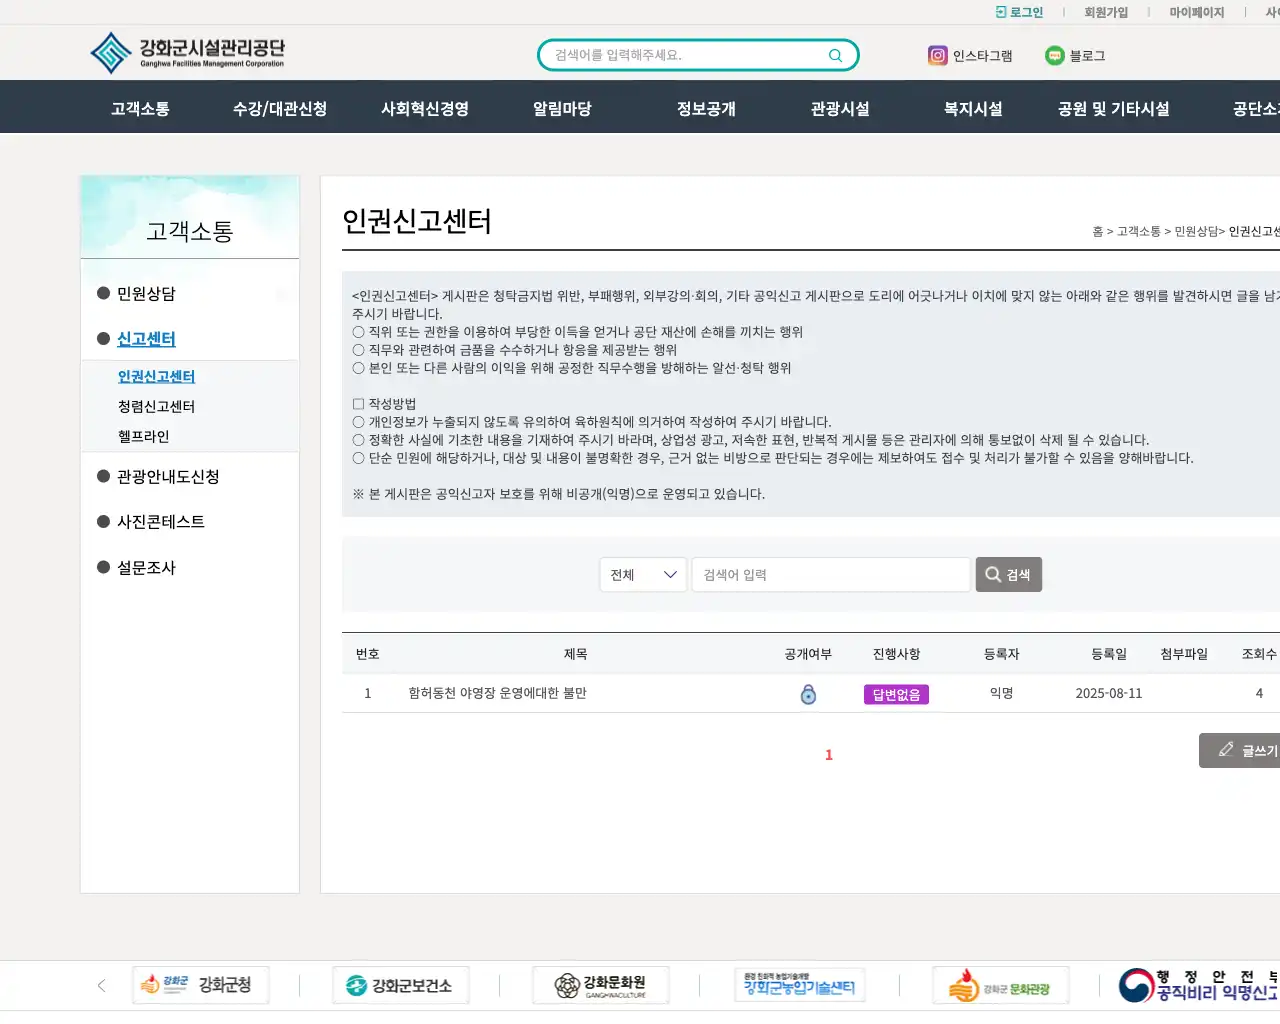This screenshot has height=1024, width=1280.
Task: Click the 강화군보건소 footer icon
Action: (x=400, y=985)
